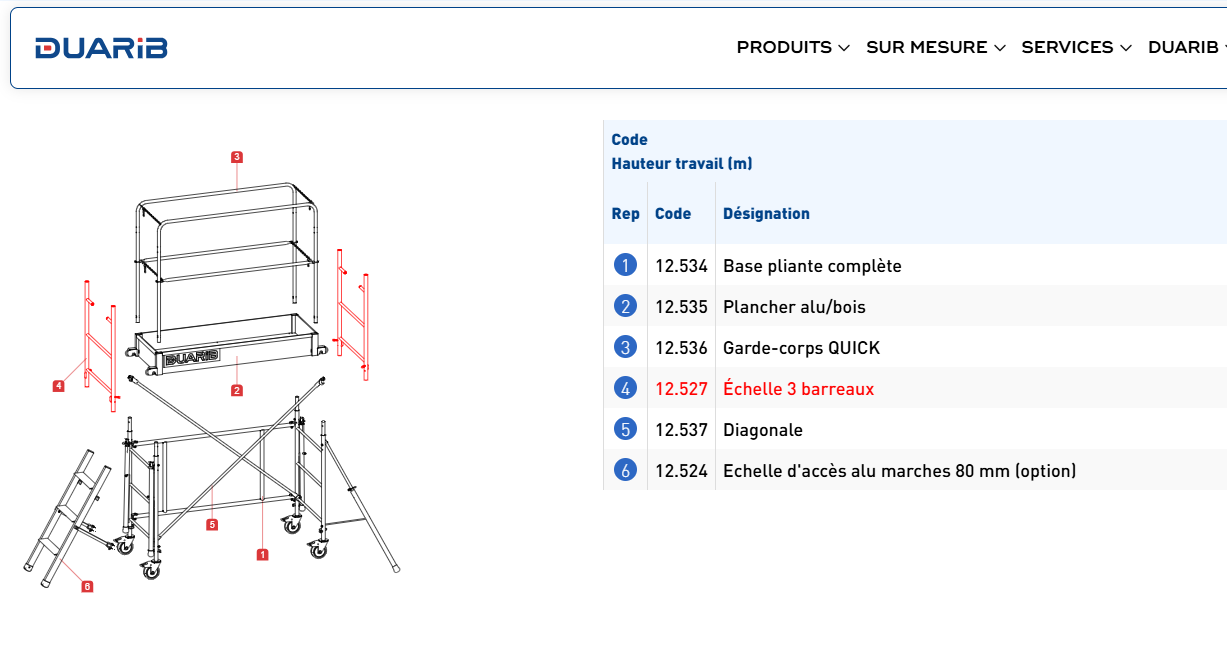1227x650 pixels.
Task: Click red marker 4 beside the ladder
Action: coord(59,385)
